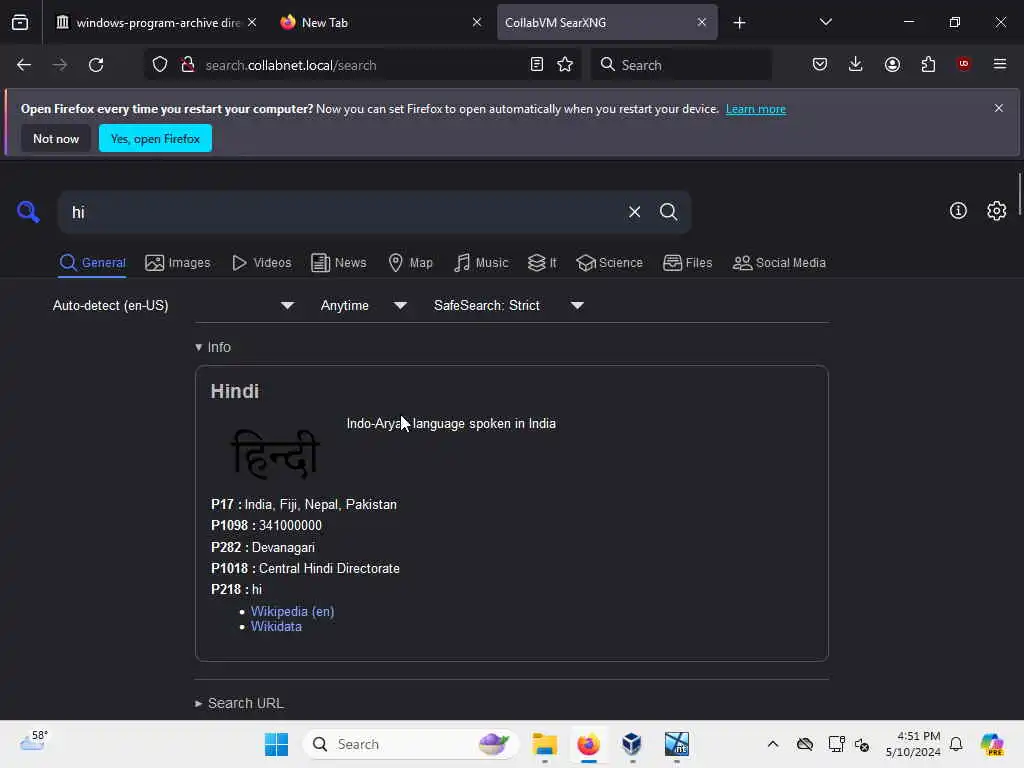Click the Firefox View icon in tab bar
Image resolution: width=1024 pixels, height=768 pixels.
[20, 23]
